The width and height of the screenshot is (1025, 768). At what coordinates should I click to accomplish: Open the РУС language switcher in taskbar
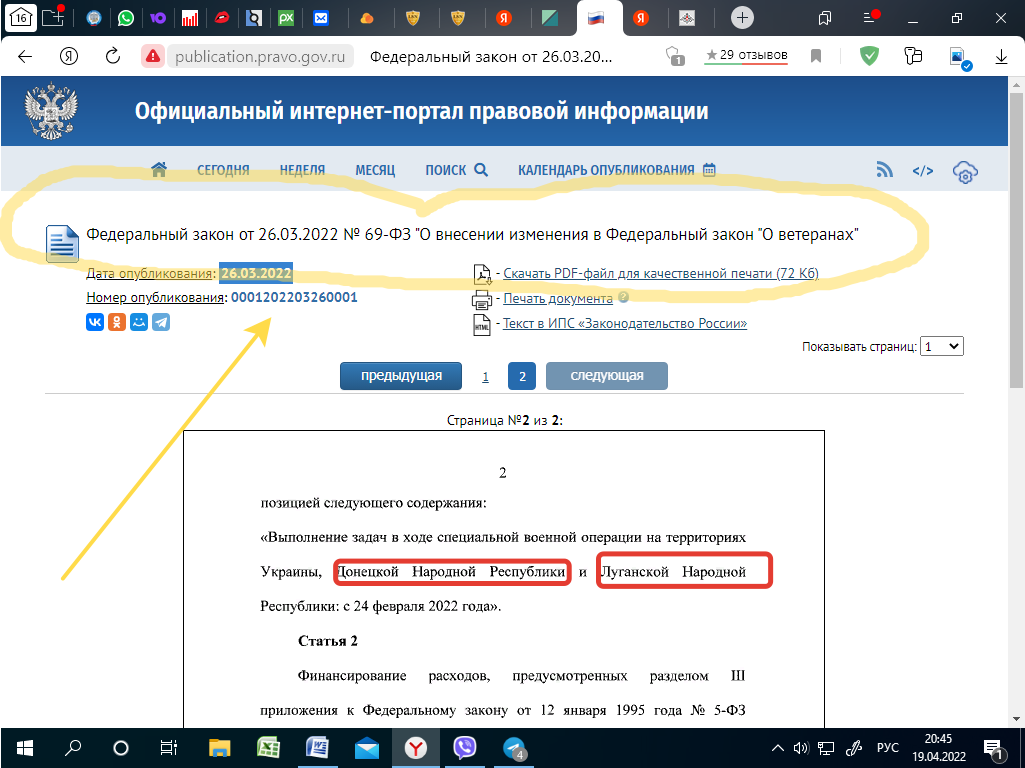[888, 747]
